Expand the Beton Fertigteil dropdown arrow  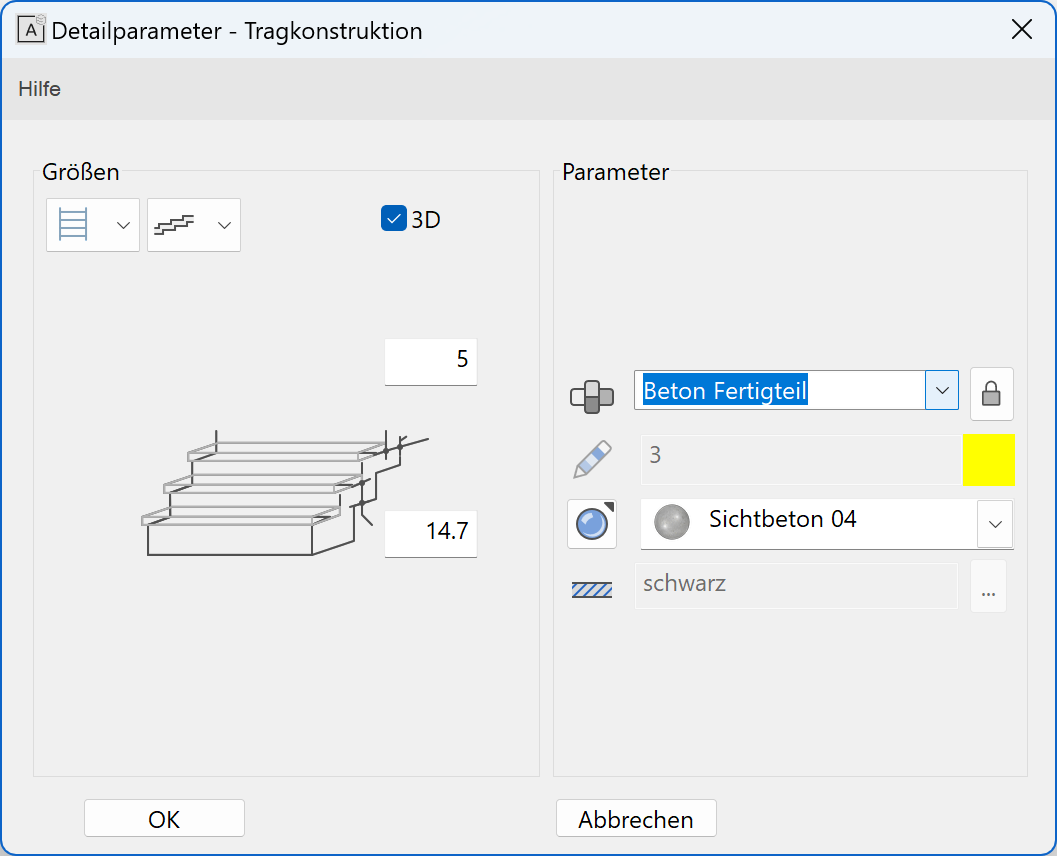[x=942, y=390]
